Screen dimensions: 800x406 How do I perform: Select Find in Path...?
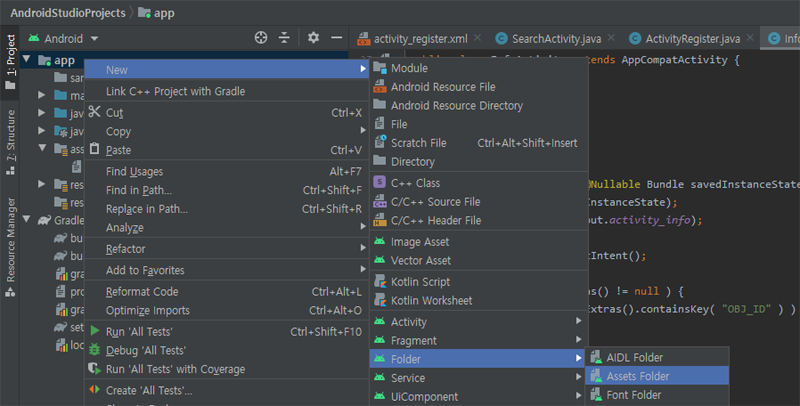pos(227,190)
